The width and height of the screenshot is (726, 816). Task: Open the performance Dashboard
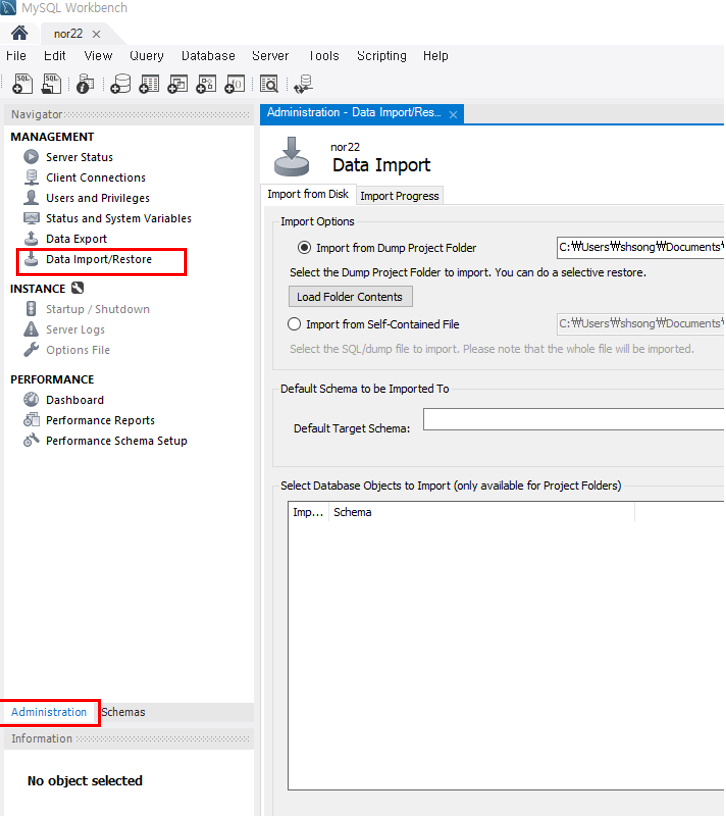[74, 400]
